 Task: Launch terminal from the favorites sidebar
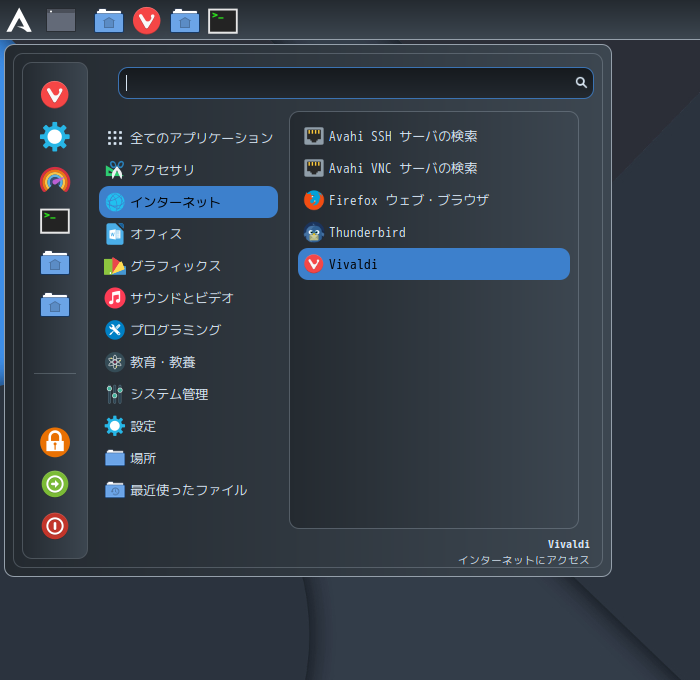55,221
